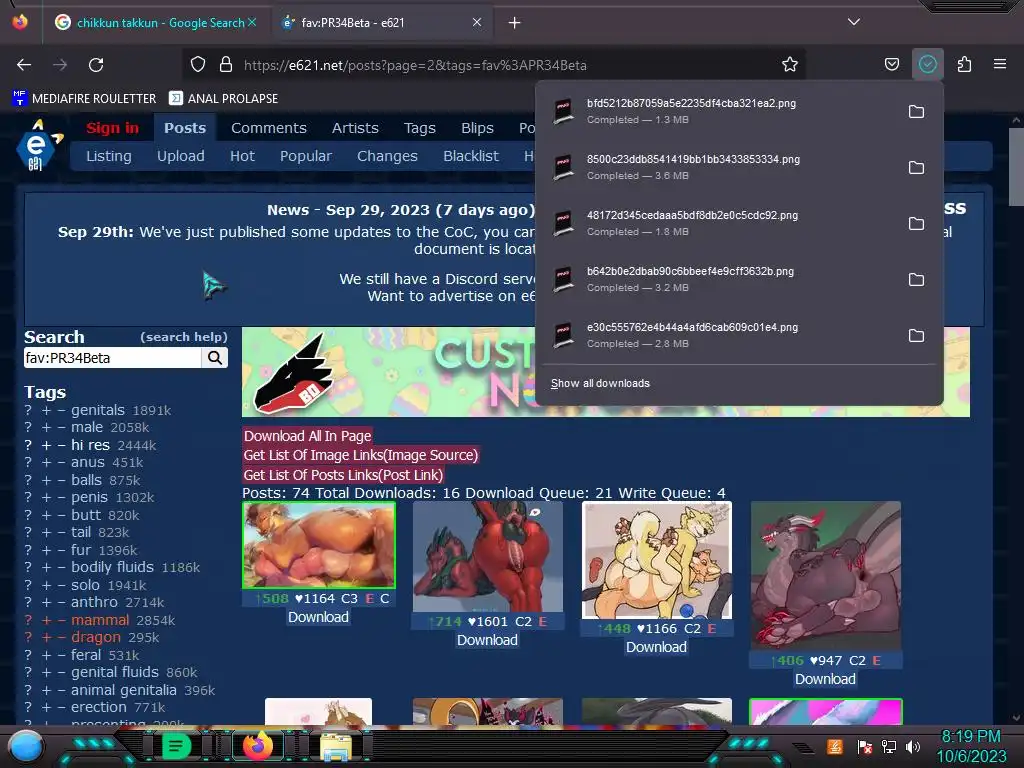Open the tracking protection shield
This screenshot has height=768, width=1024.
198,65
